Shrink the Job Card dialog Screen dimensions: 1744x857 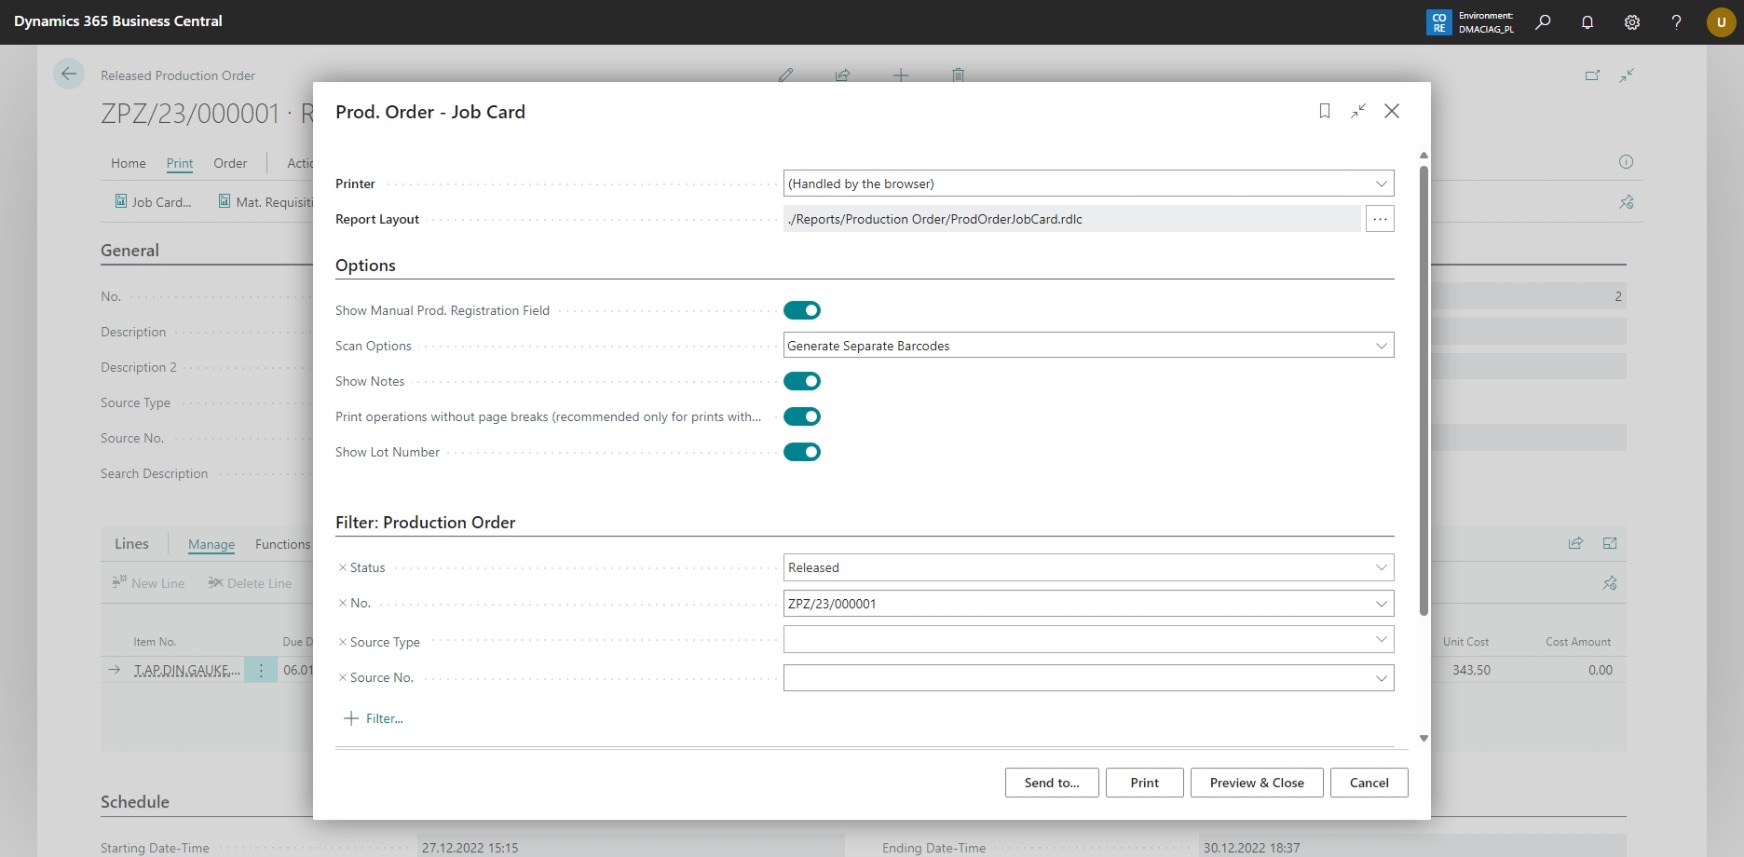coord(1358,111)
